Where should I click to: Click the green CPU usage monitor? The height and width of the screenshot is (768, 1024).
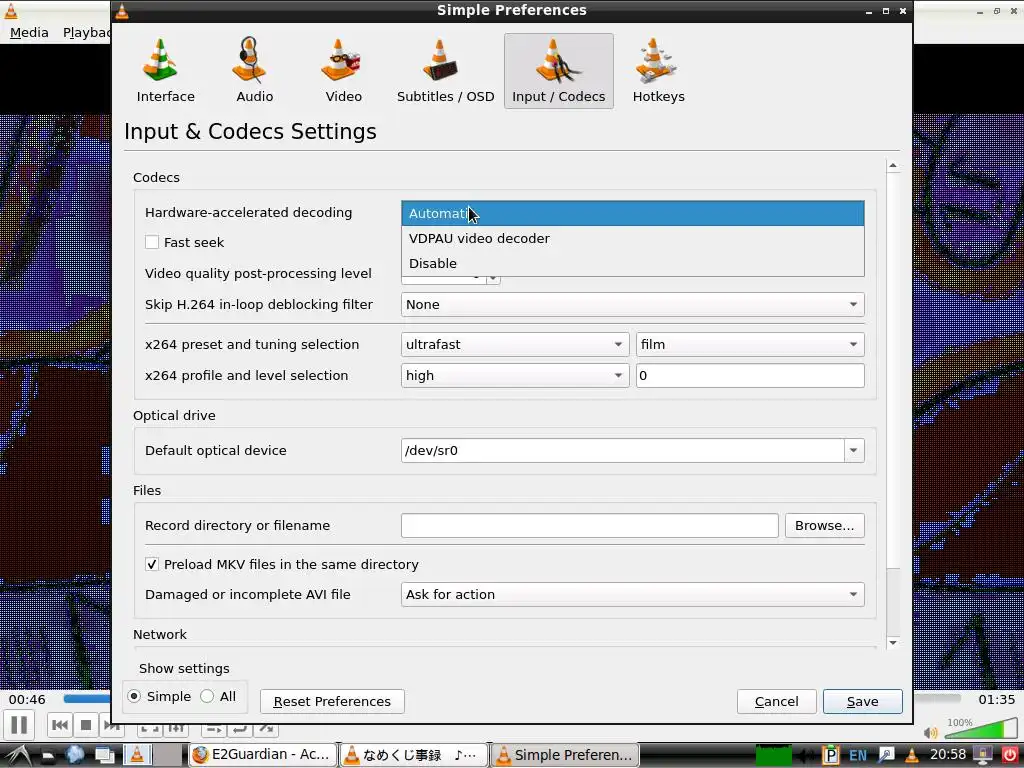click(774, 755)
